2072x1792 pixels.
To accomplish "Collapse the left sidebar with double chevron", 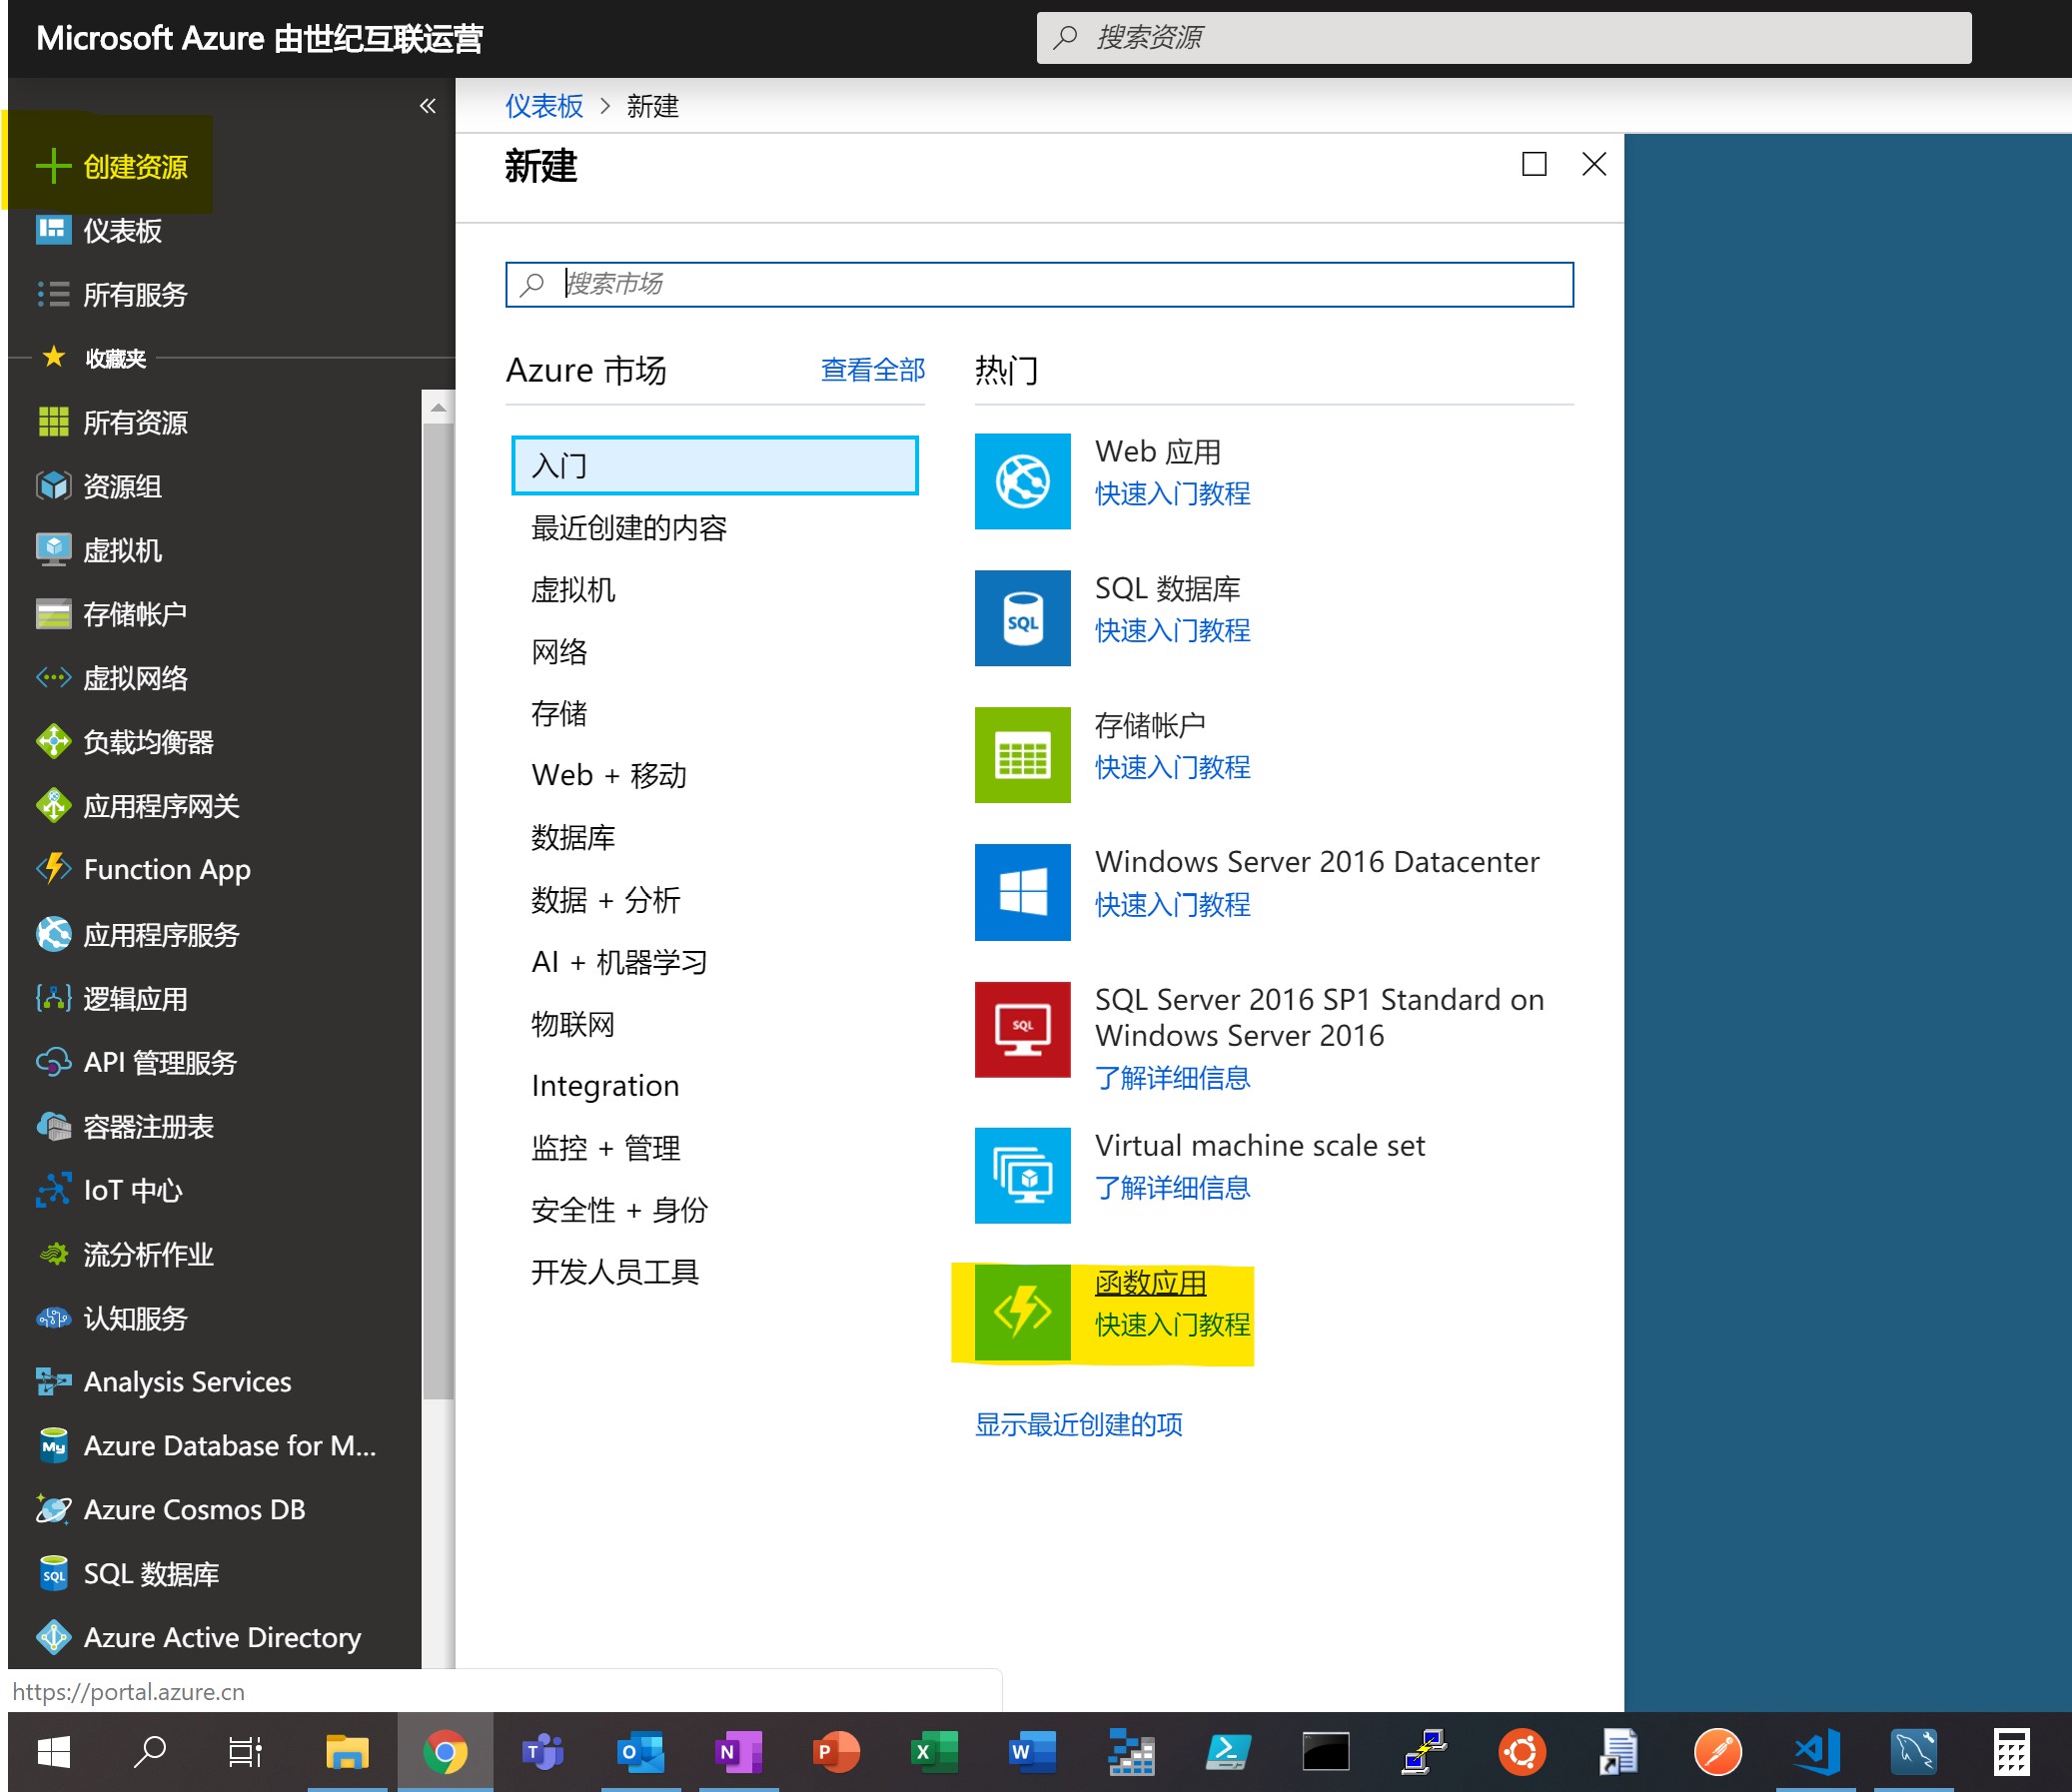I will pyautogui.click(x=427, y=106).
